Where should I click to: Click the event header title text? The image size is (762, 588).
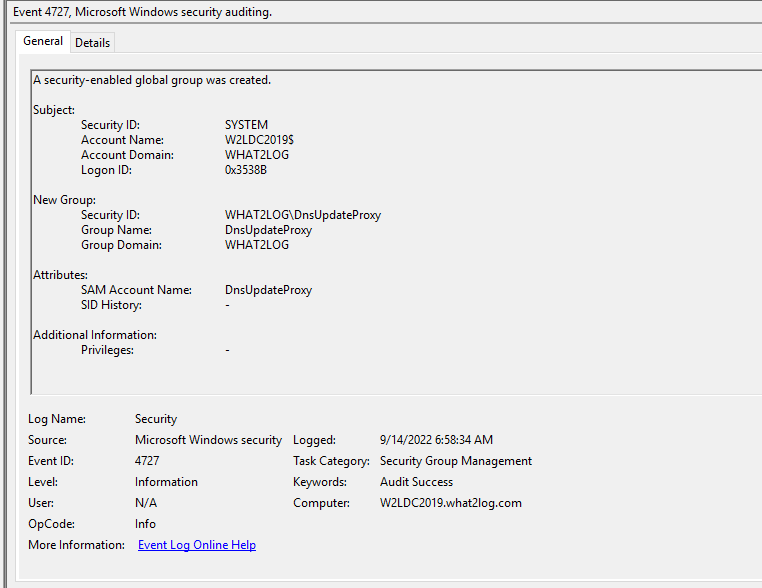(x=142, y=12)
